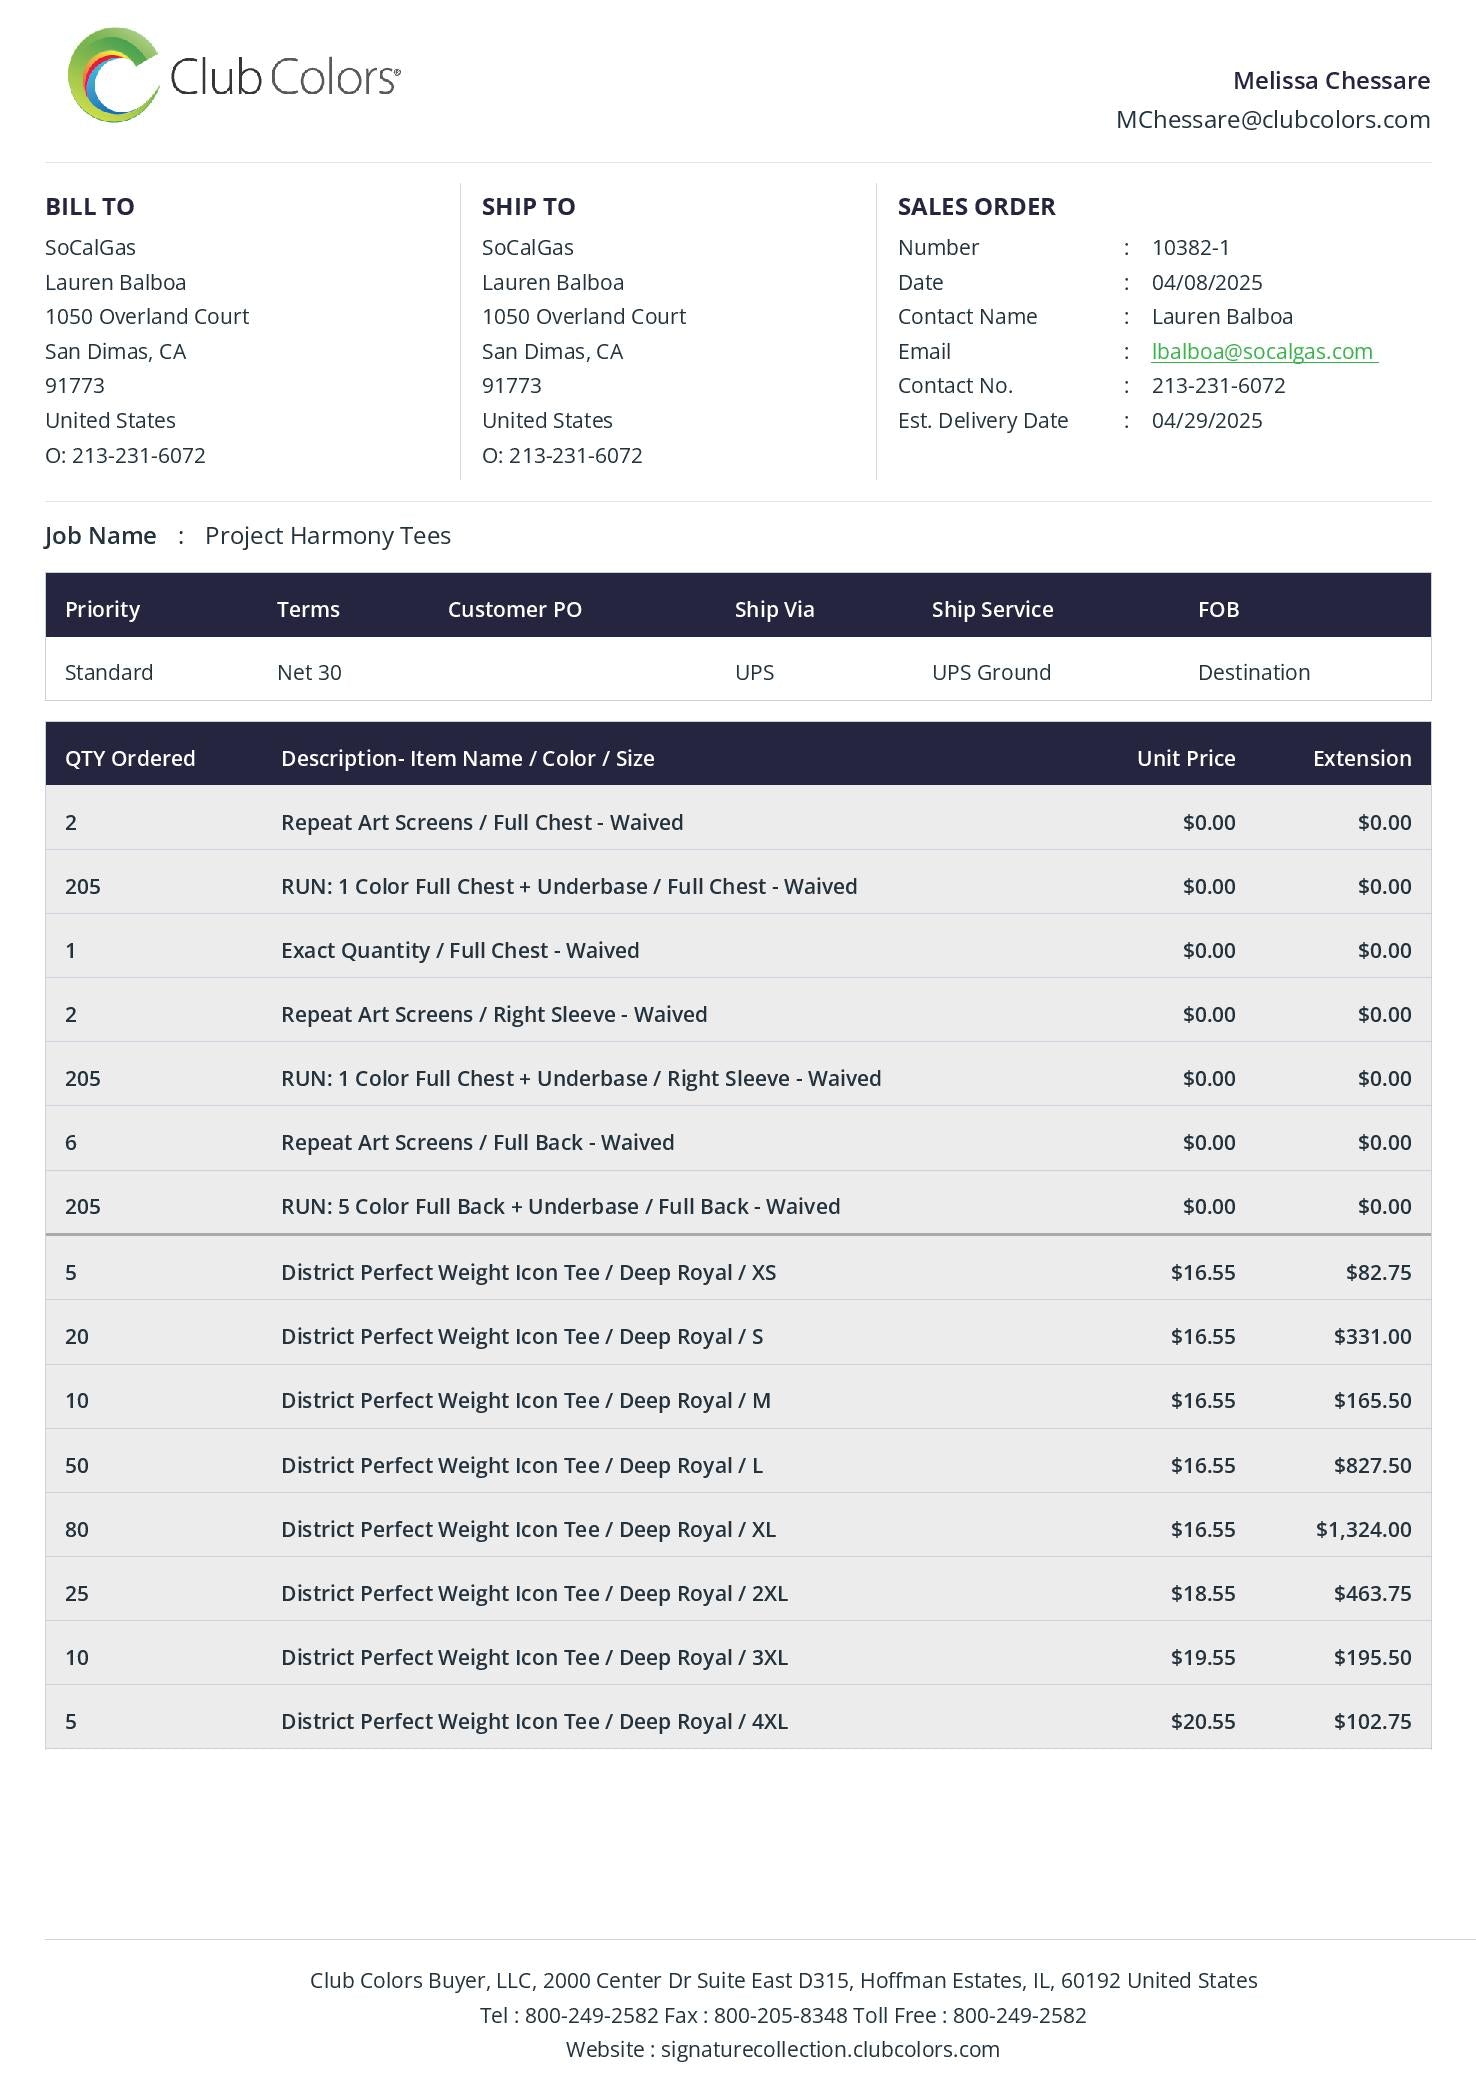Click the SHIP TO heading
Viewport: 1476px width, 2085px height.
pos(528,207)
